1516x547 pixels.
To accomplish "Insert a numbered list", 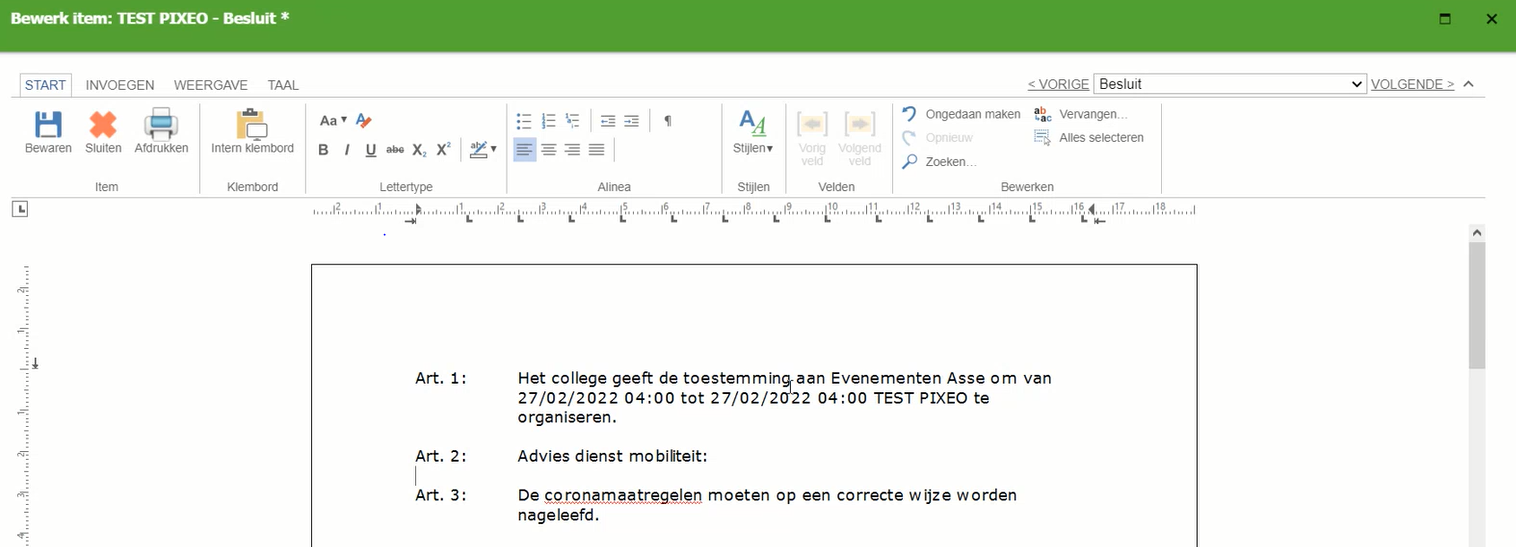I will pyautogui.click(x=548, y=121).
